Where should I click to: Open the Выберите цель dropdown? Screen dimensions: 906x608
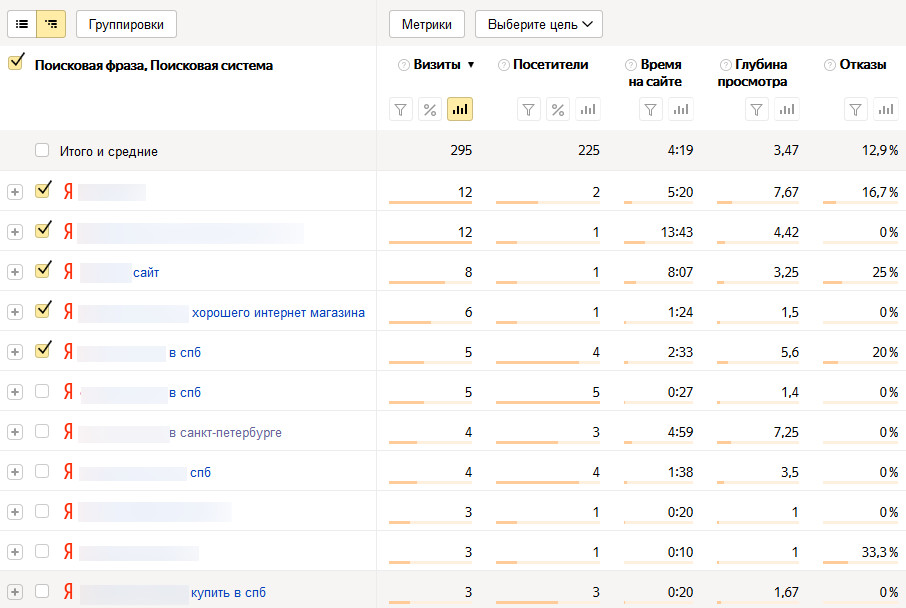pos(538,23)
